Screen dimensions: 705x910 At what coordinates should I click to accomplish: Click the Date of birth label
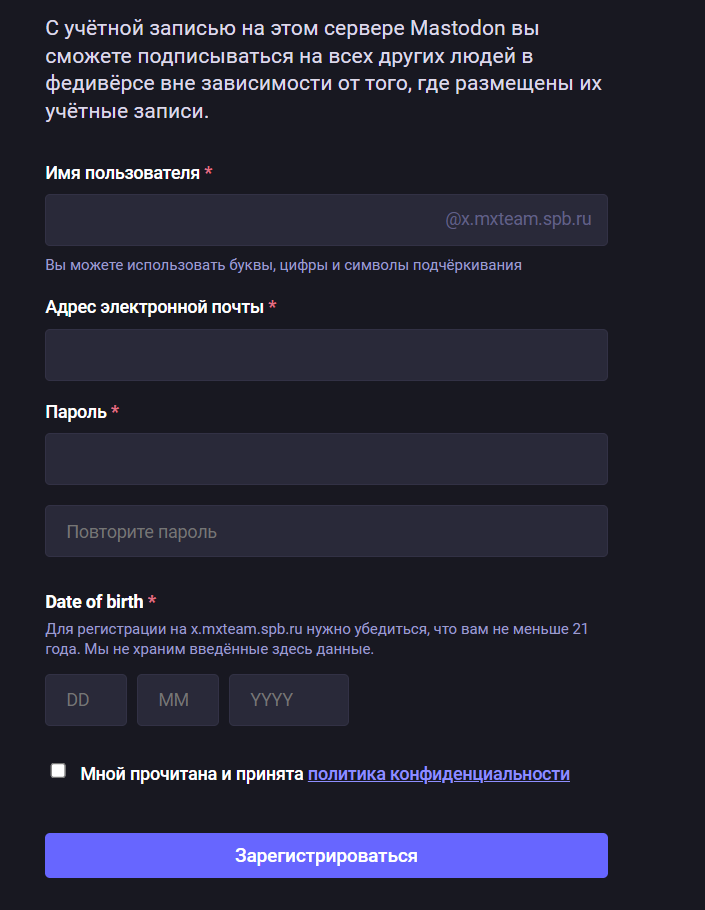[x=94, y=601]
